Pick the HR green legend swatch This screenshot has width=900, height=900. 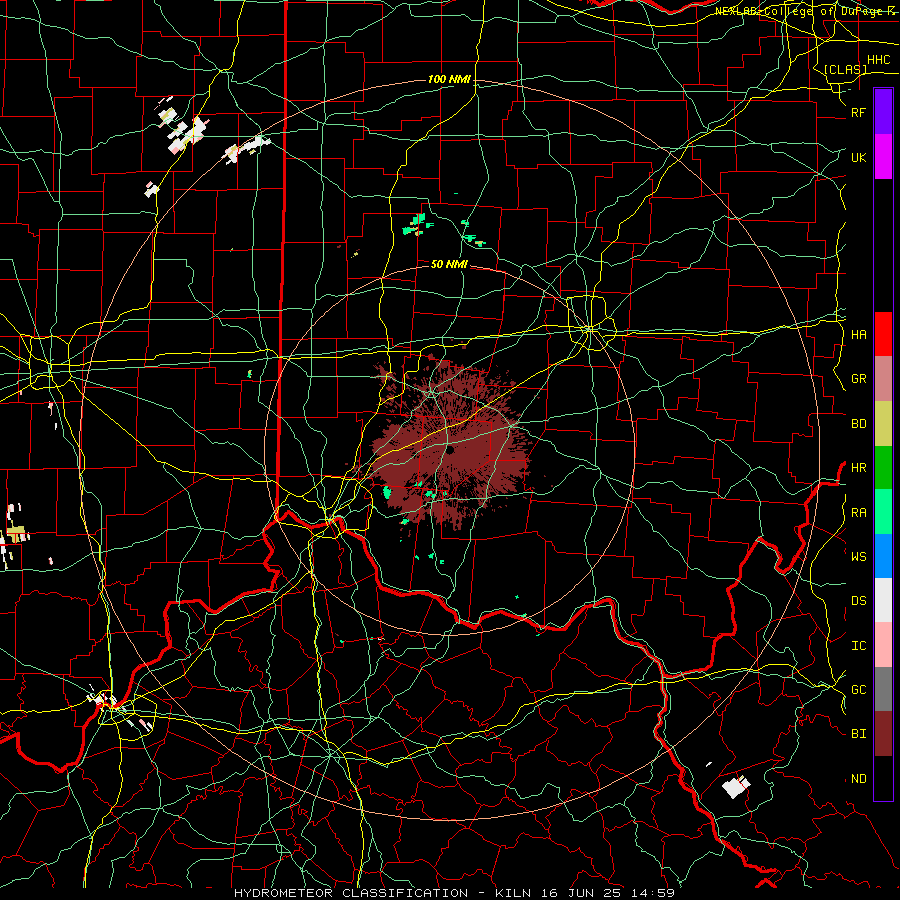(883, 468)
